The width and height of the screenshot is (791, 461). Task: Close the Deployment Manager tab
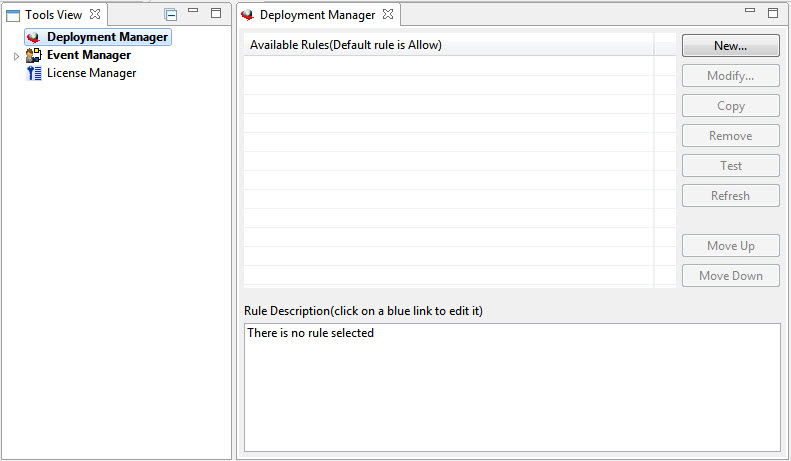(x=388, y=14)
